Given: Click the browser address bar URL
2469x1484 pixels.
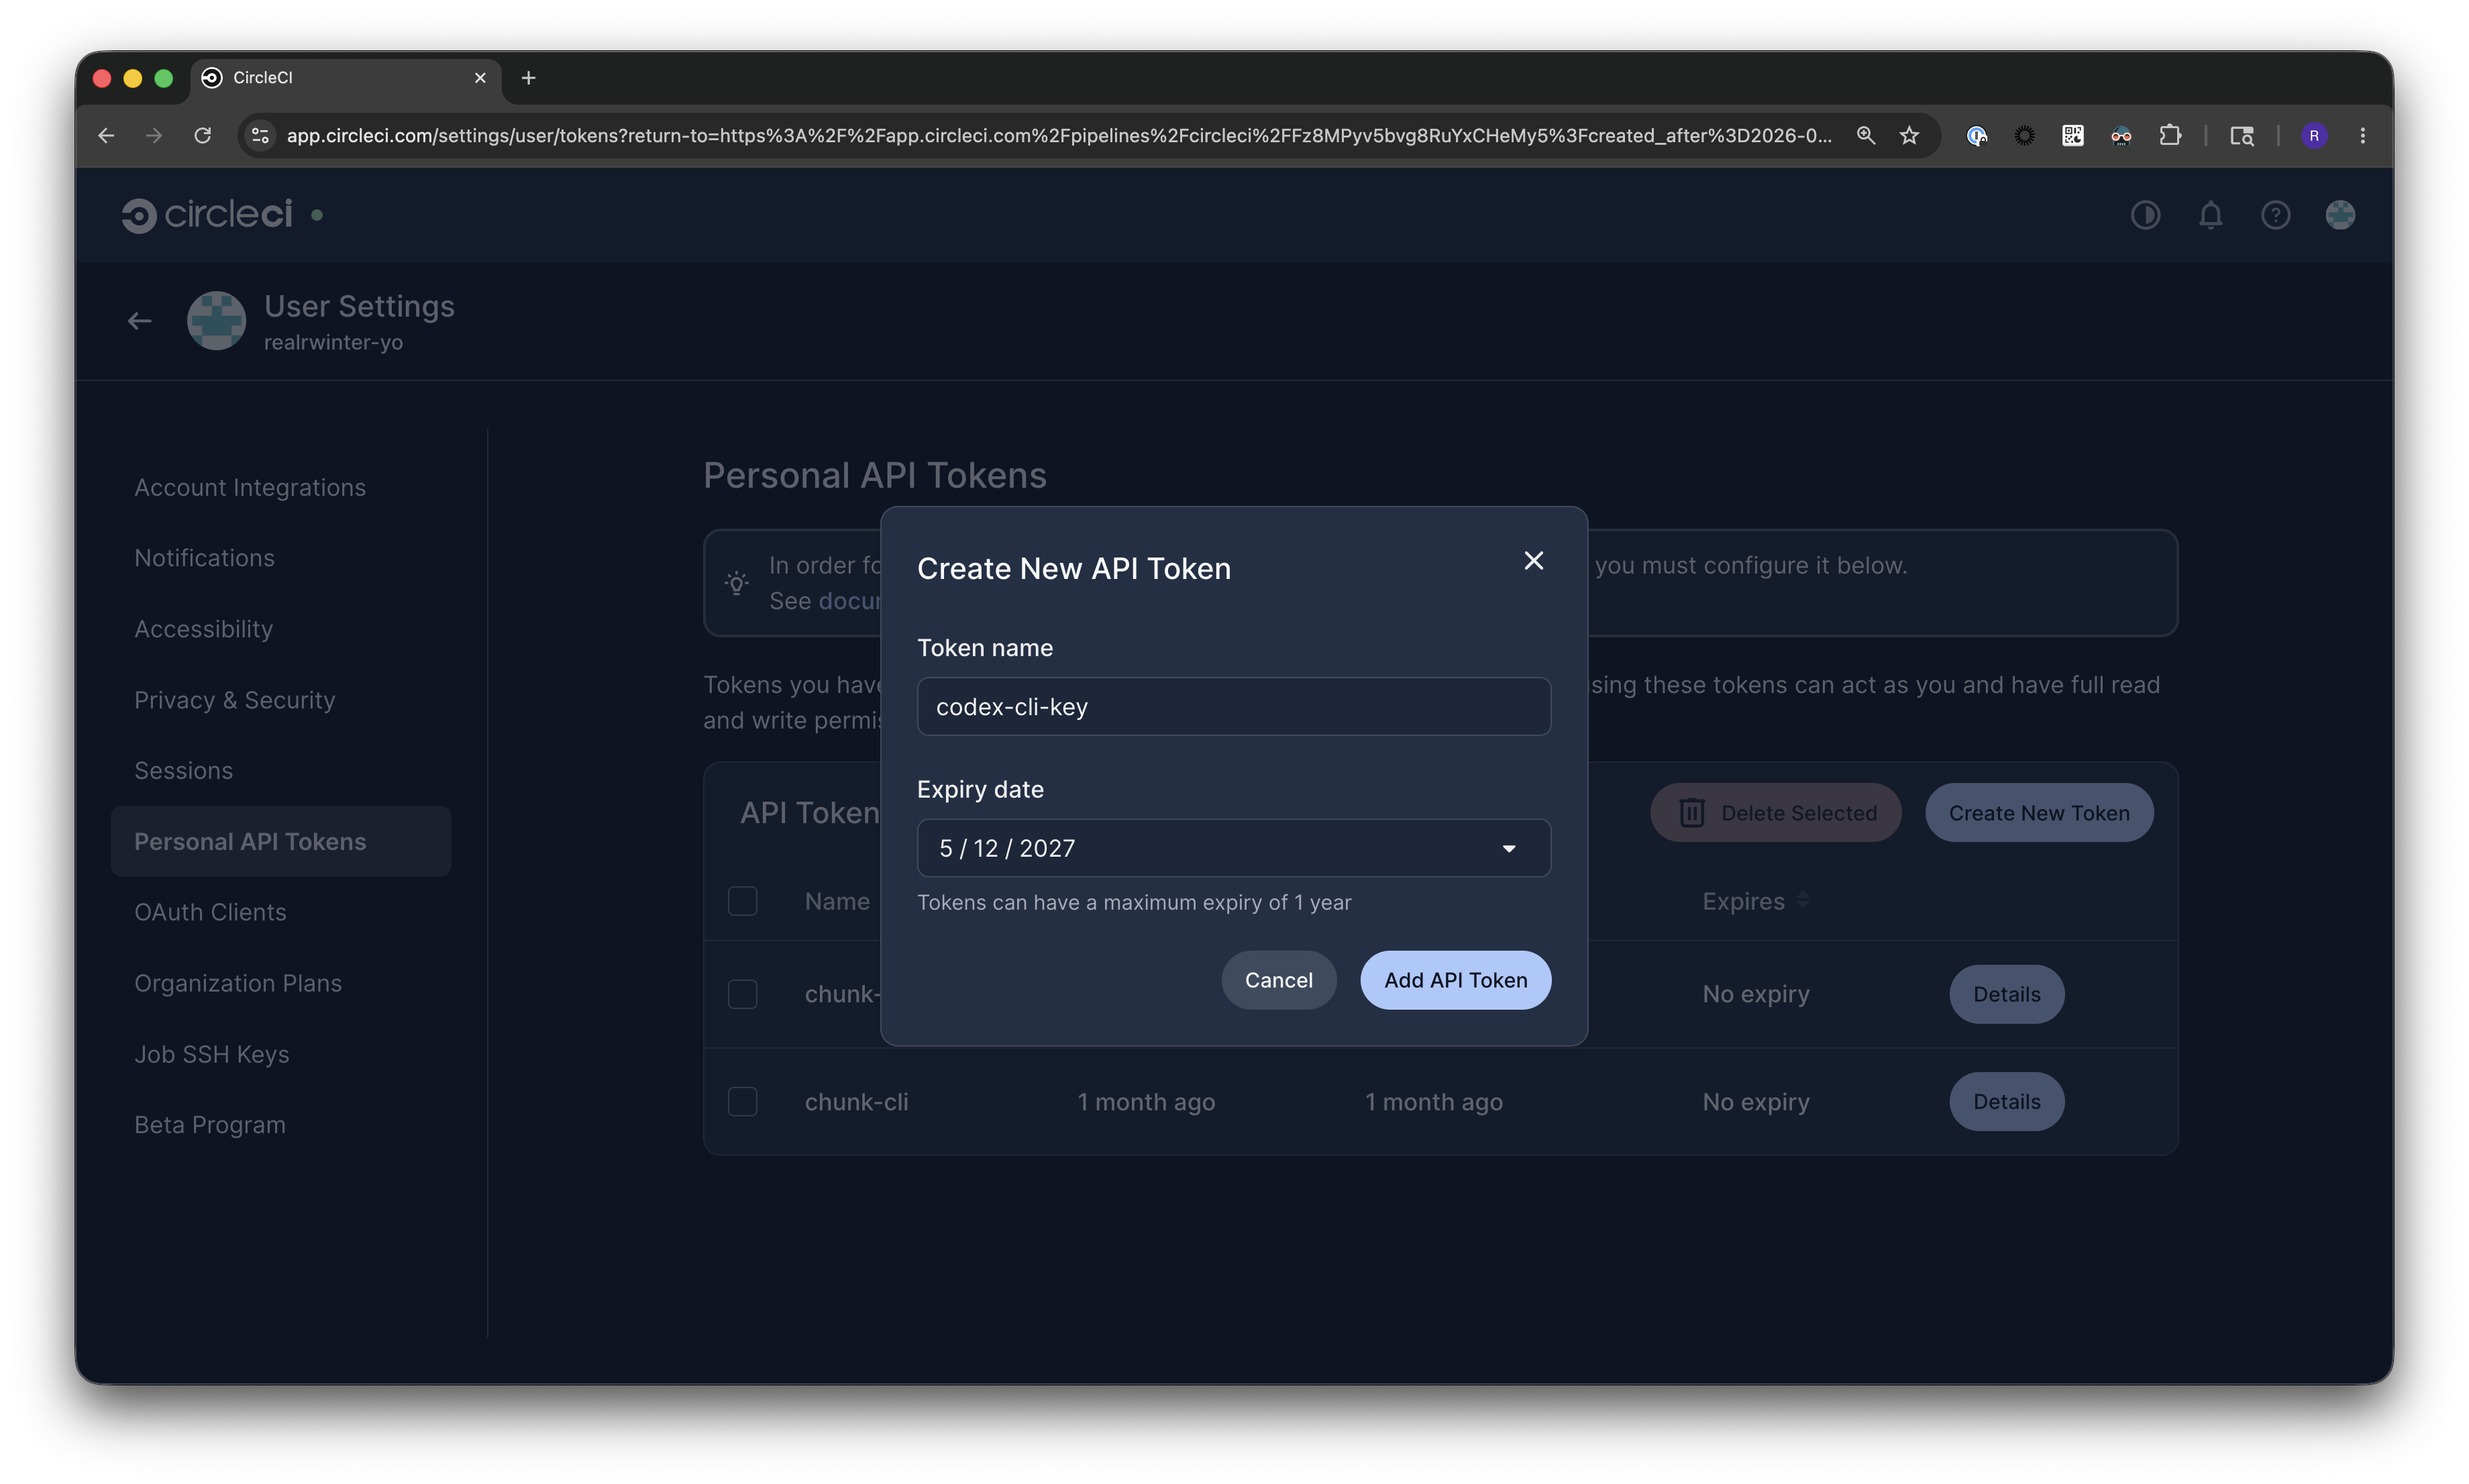Looking at the screenshot, I should (1059, 135).
